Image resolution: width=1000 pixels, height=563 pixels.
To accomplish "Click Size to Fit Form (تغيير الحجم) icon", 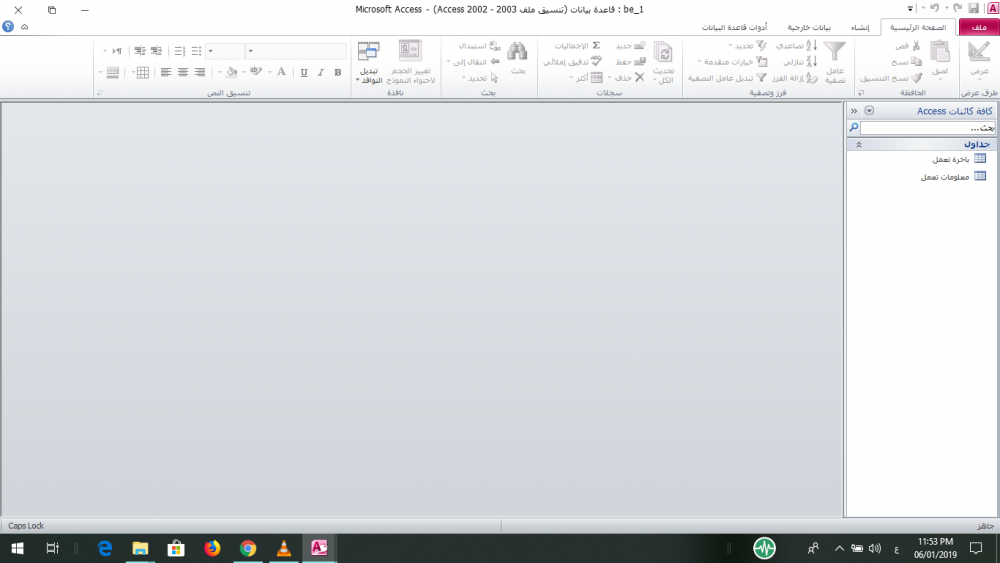I will [410, 51].
